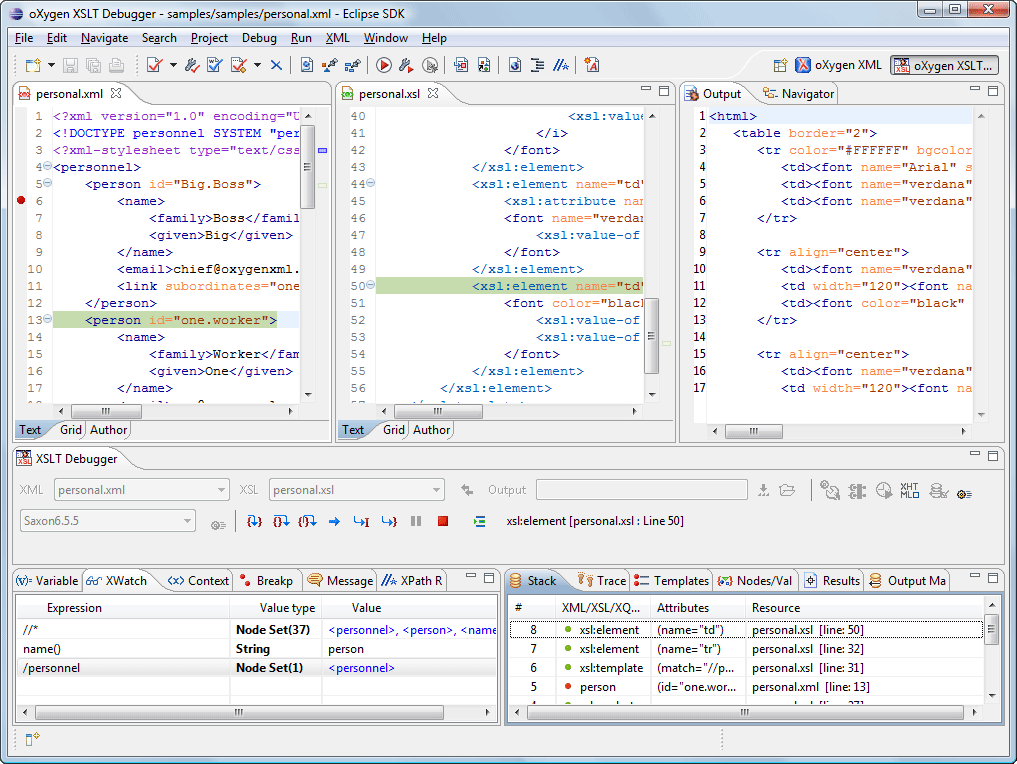Switch personal.xml editor to Author mode
This screenshot has width=1017, height=764.
point(108,429)
